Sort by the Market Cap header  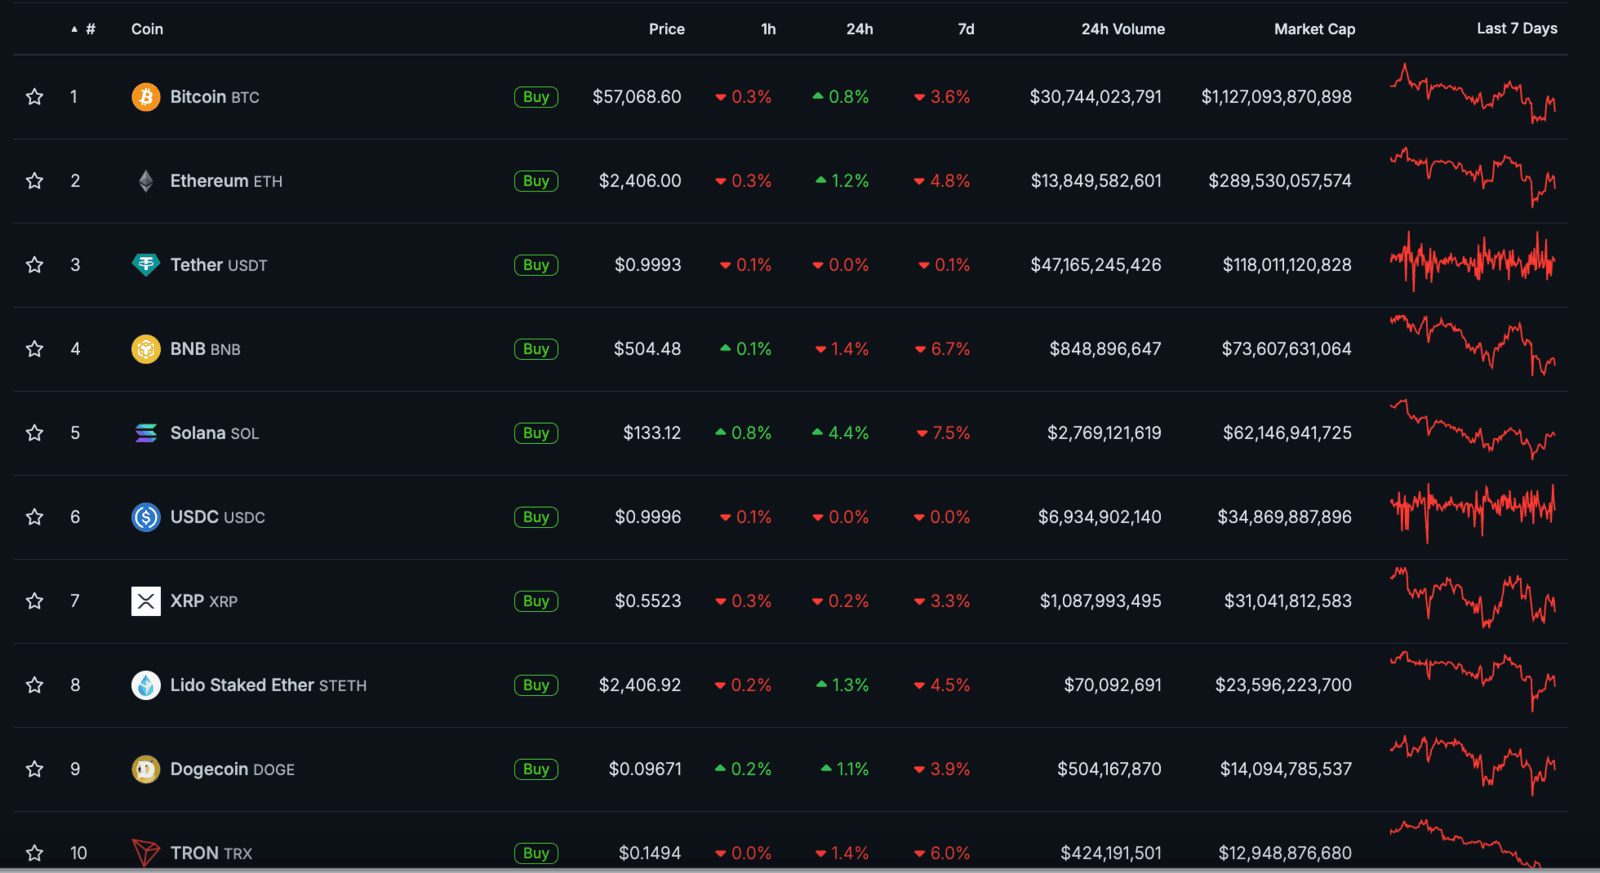tap(1315, 29)
